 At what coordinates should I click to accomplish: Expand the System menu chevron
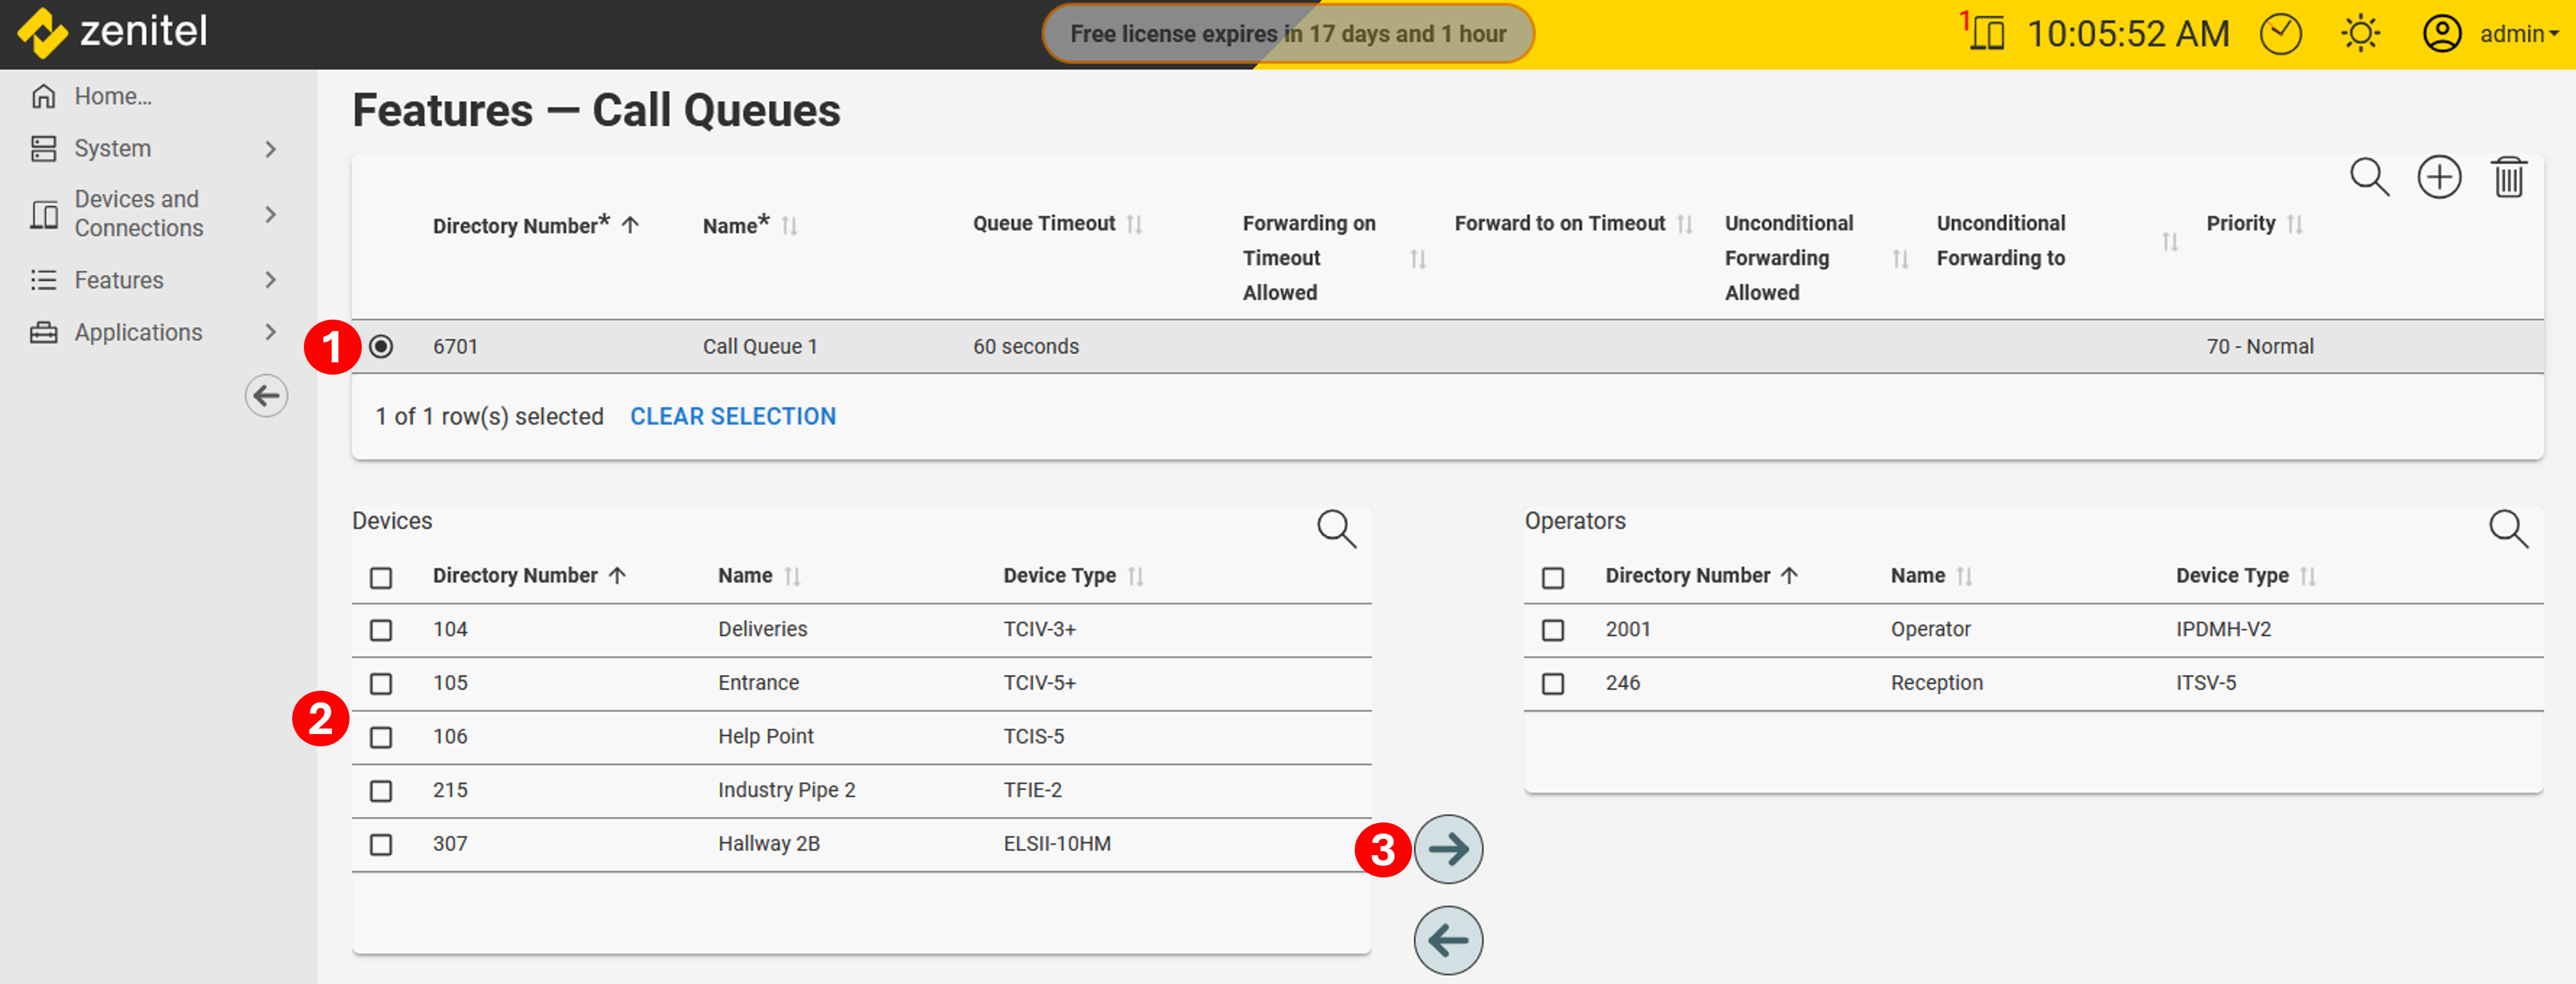pyautogui.click(x=270, y=149)
